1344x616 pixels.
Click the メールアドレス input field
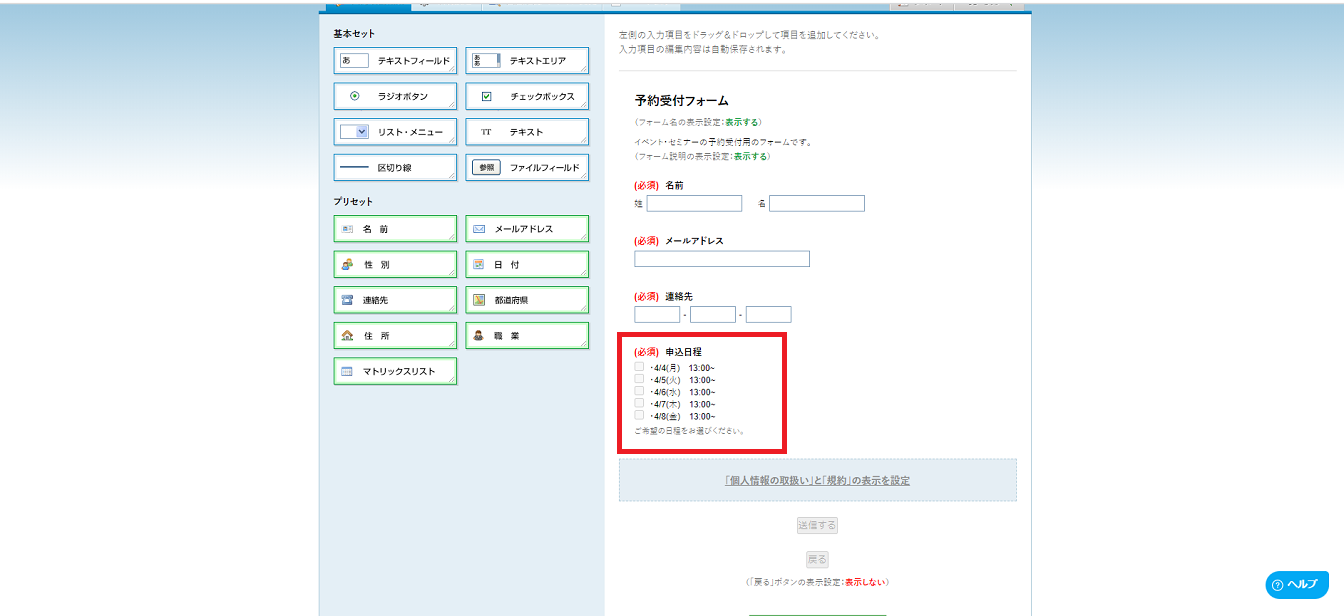click(721, 259)
